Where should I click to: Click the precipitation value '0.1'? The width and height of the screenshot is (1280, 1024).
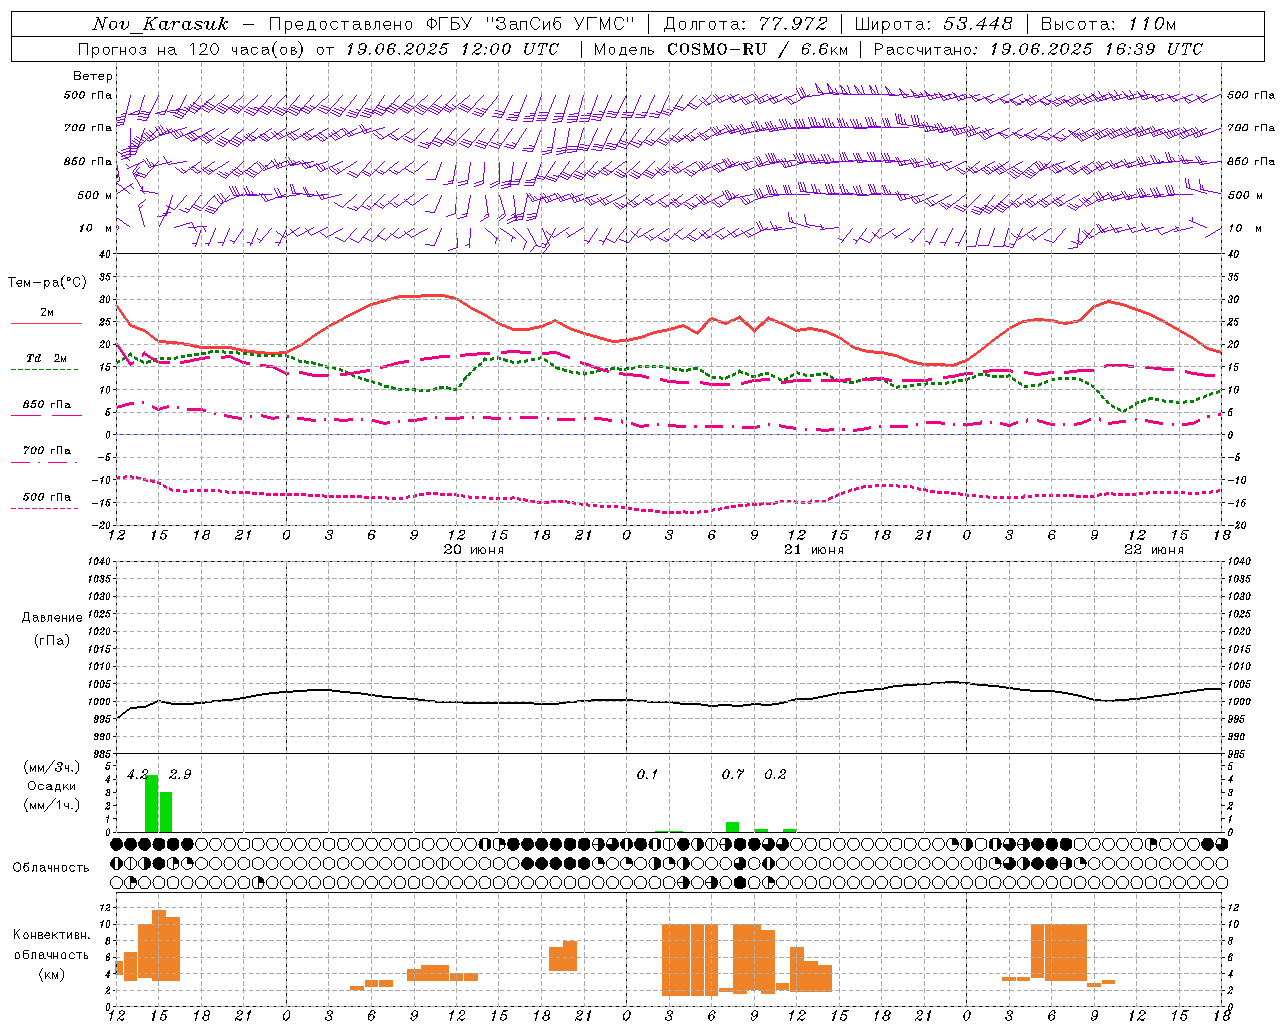(x=648, y=774)
